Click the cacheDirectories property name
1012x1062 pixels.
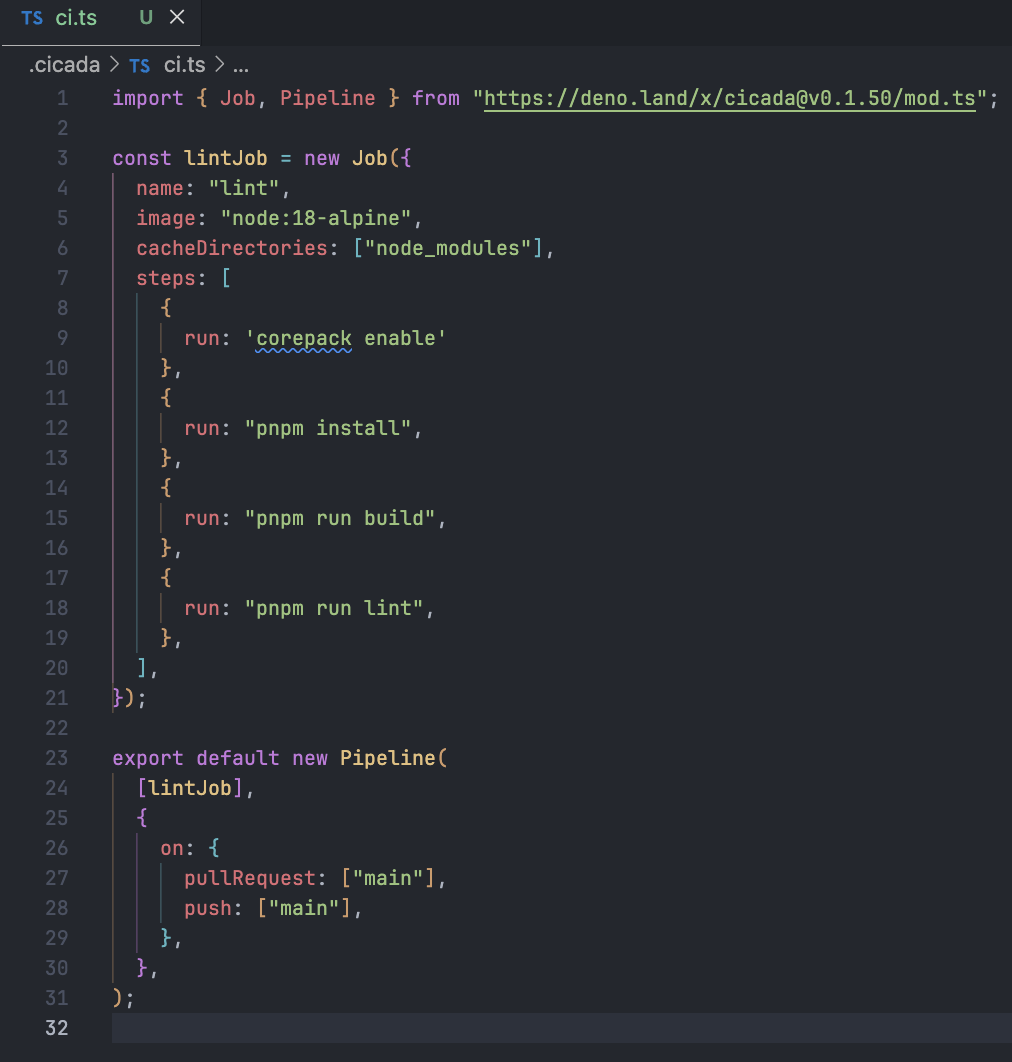[x=232, y=248]
